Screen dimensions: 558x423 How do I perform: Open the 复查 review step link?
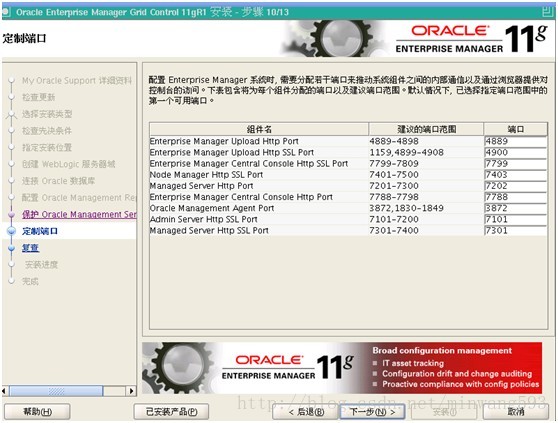(30, 248)
